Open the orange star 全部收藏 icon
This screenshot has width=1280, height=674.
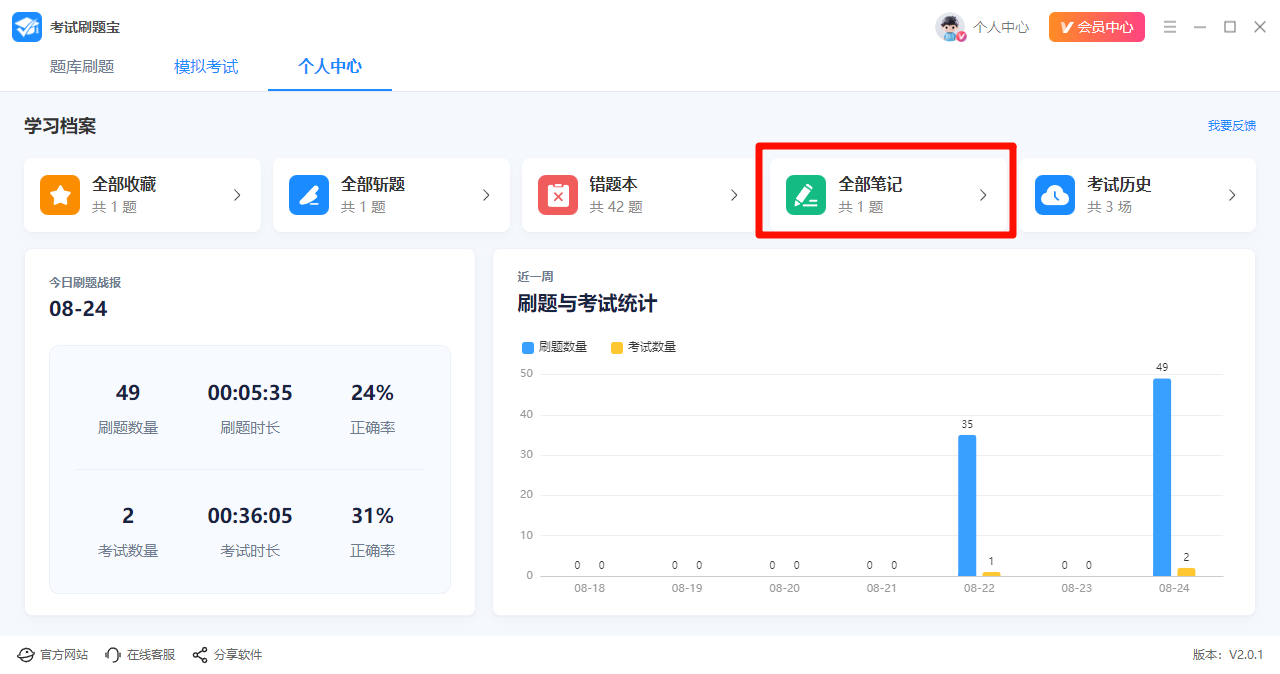point(60,195)
